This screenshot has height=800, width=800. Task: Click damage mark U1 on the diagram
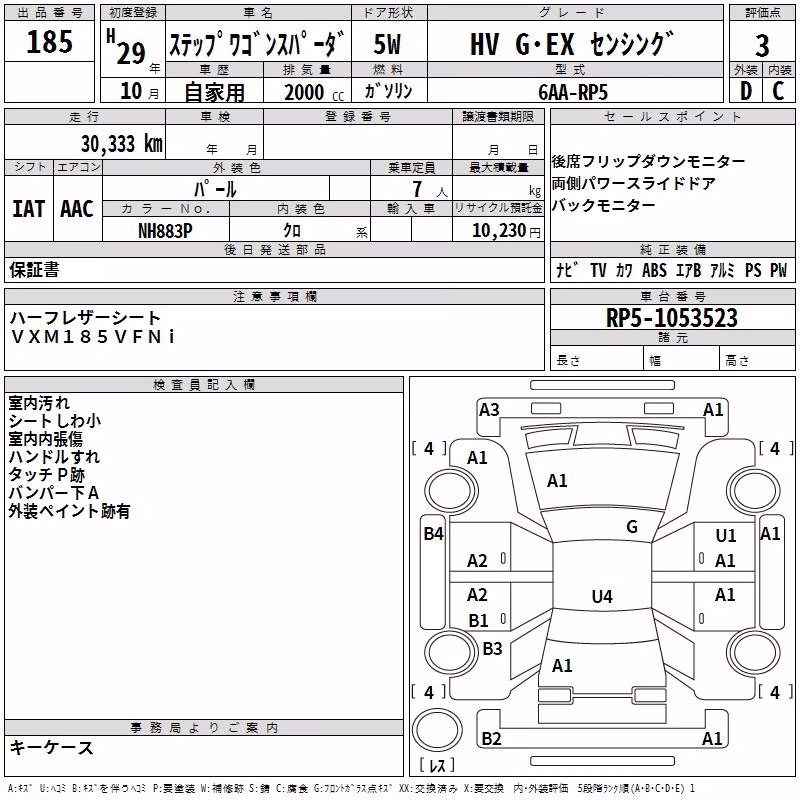tap(726, 536)
